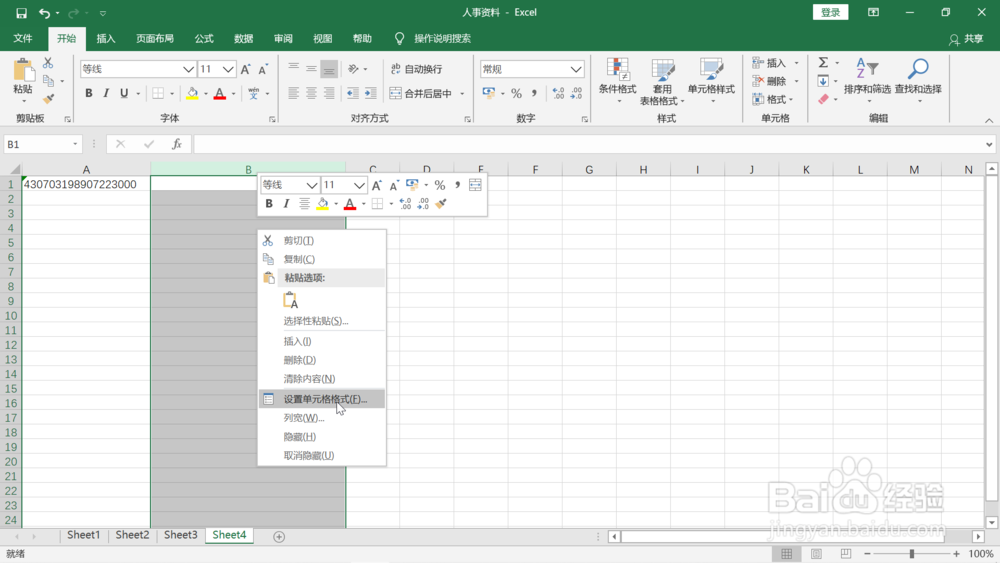Click increase decimal icon in ribbon

click(559, 94)
